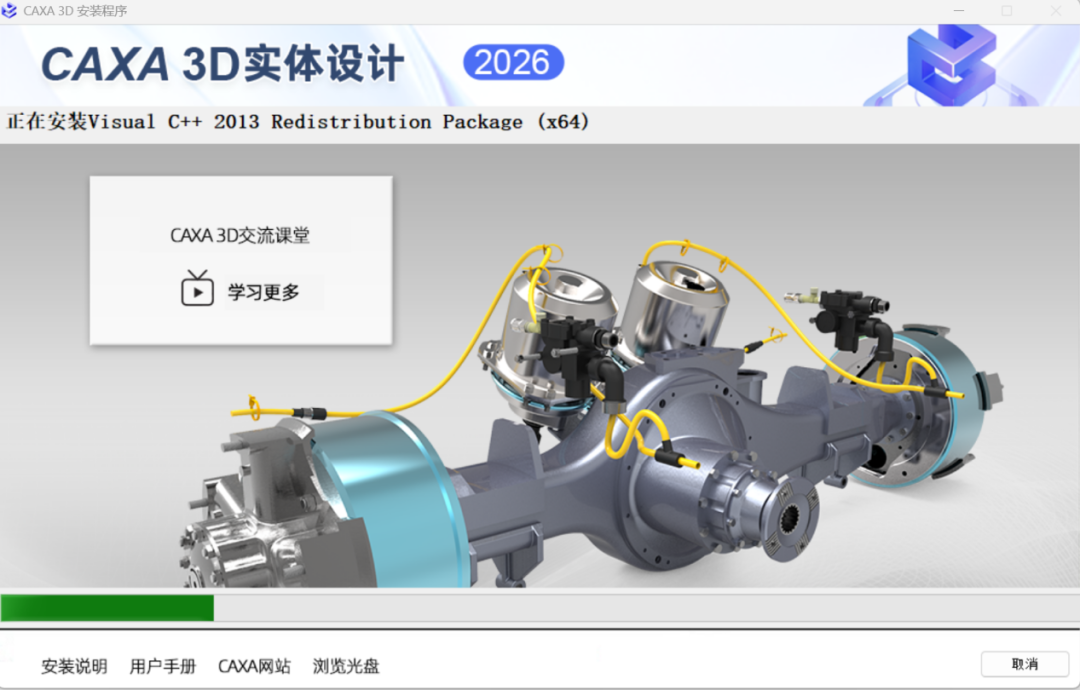Open the 用户手册 user manual link
Viewport: 1080px width, 690px height.
(163, 666)
